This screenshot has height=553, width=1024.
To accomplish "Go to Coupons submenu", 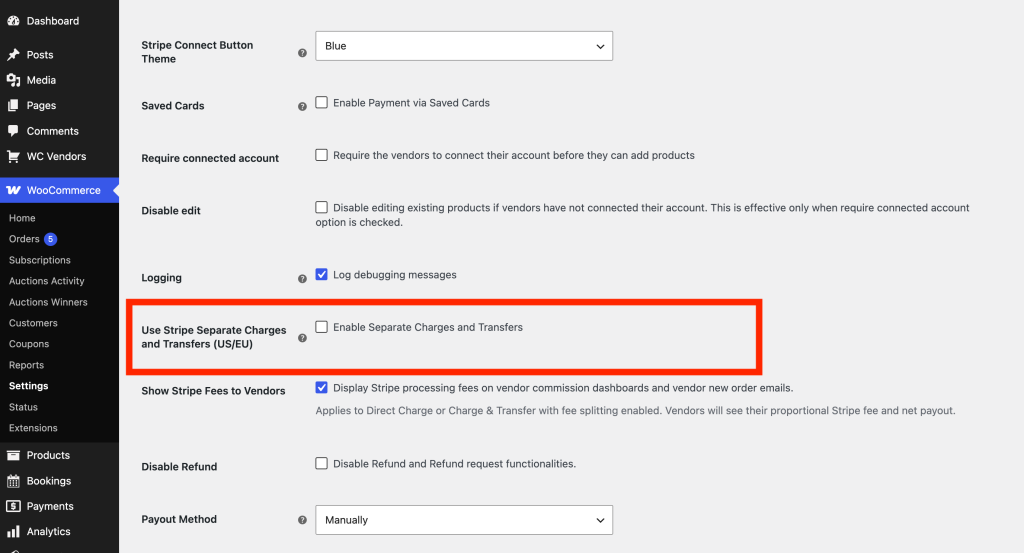I will click(x=29, y=344).
